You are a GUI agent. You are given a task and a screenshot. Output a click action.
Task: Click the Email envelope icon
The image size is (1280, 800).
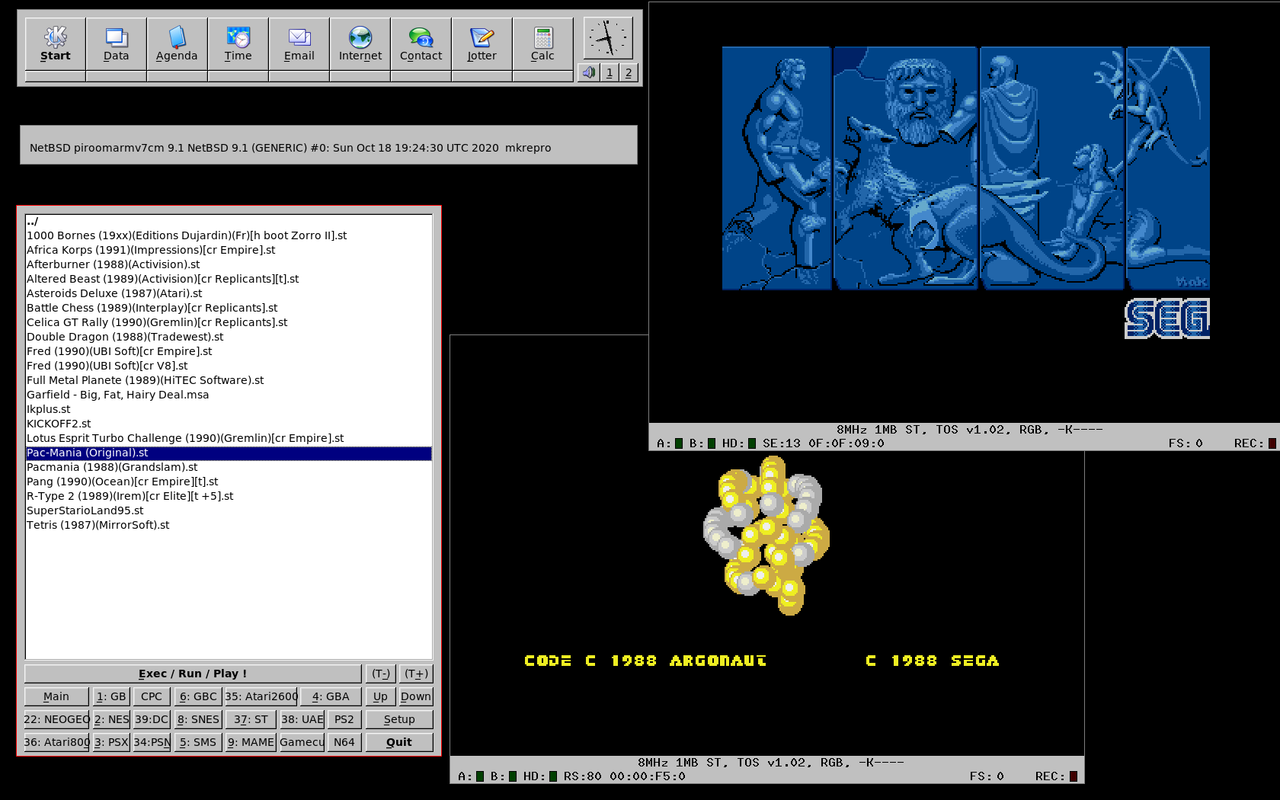[299, 44]
